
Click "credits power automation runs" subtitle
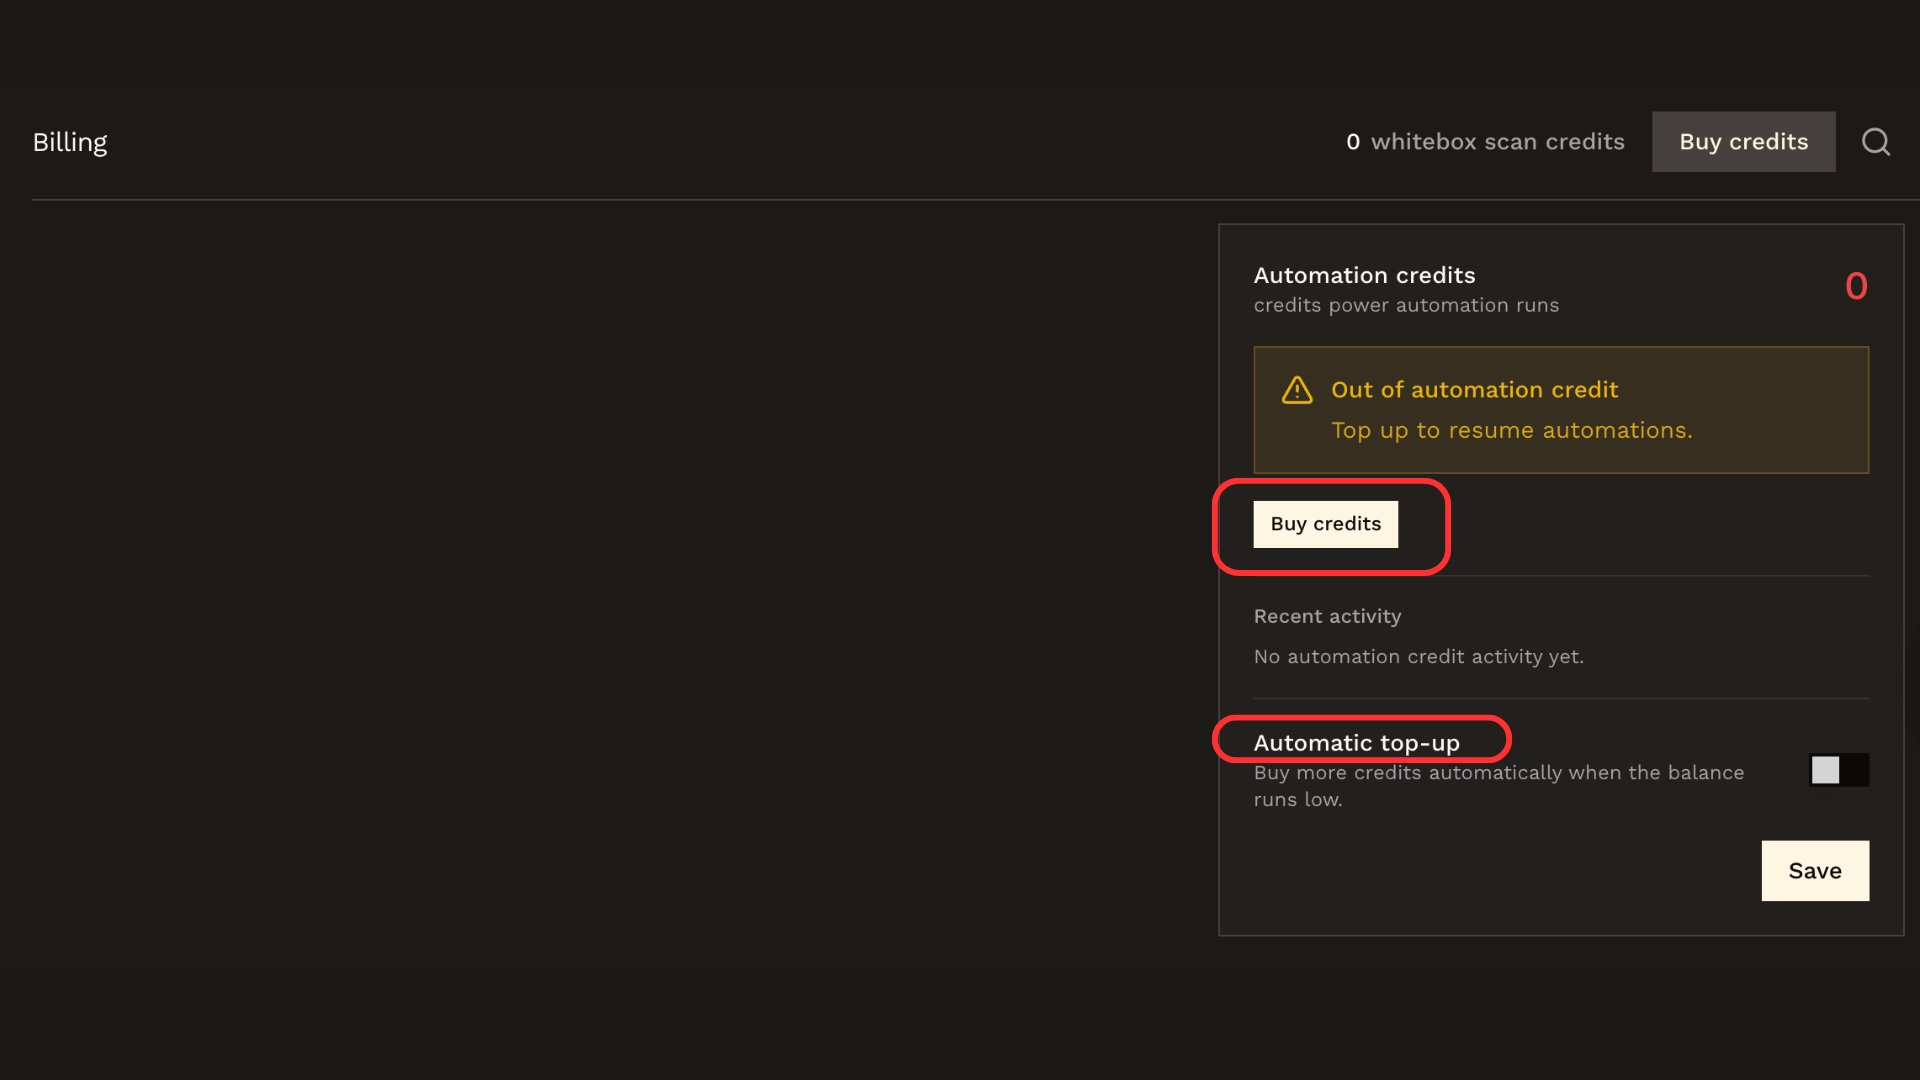click(1406, 305)
